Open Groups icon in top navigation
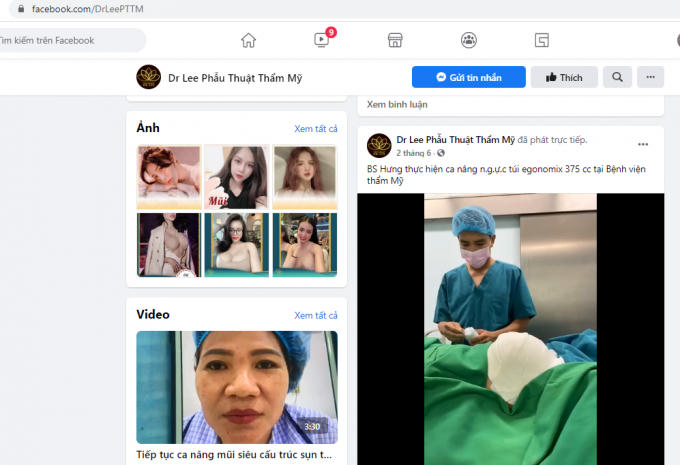The height and width of the screenshot is (465, 680). (x=468, y=40)
